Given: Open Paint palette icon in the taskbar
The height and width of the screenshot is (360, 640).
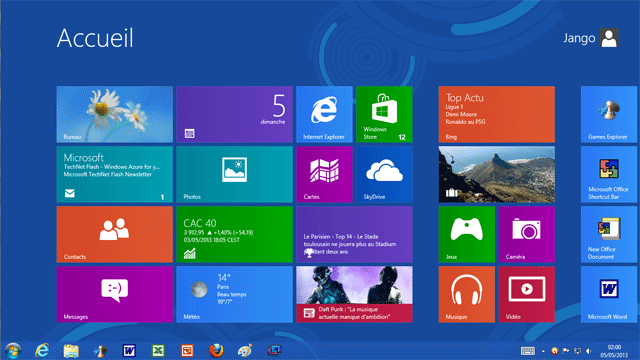Looking at the screenshot, I should 245,351.
